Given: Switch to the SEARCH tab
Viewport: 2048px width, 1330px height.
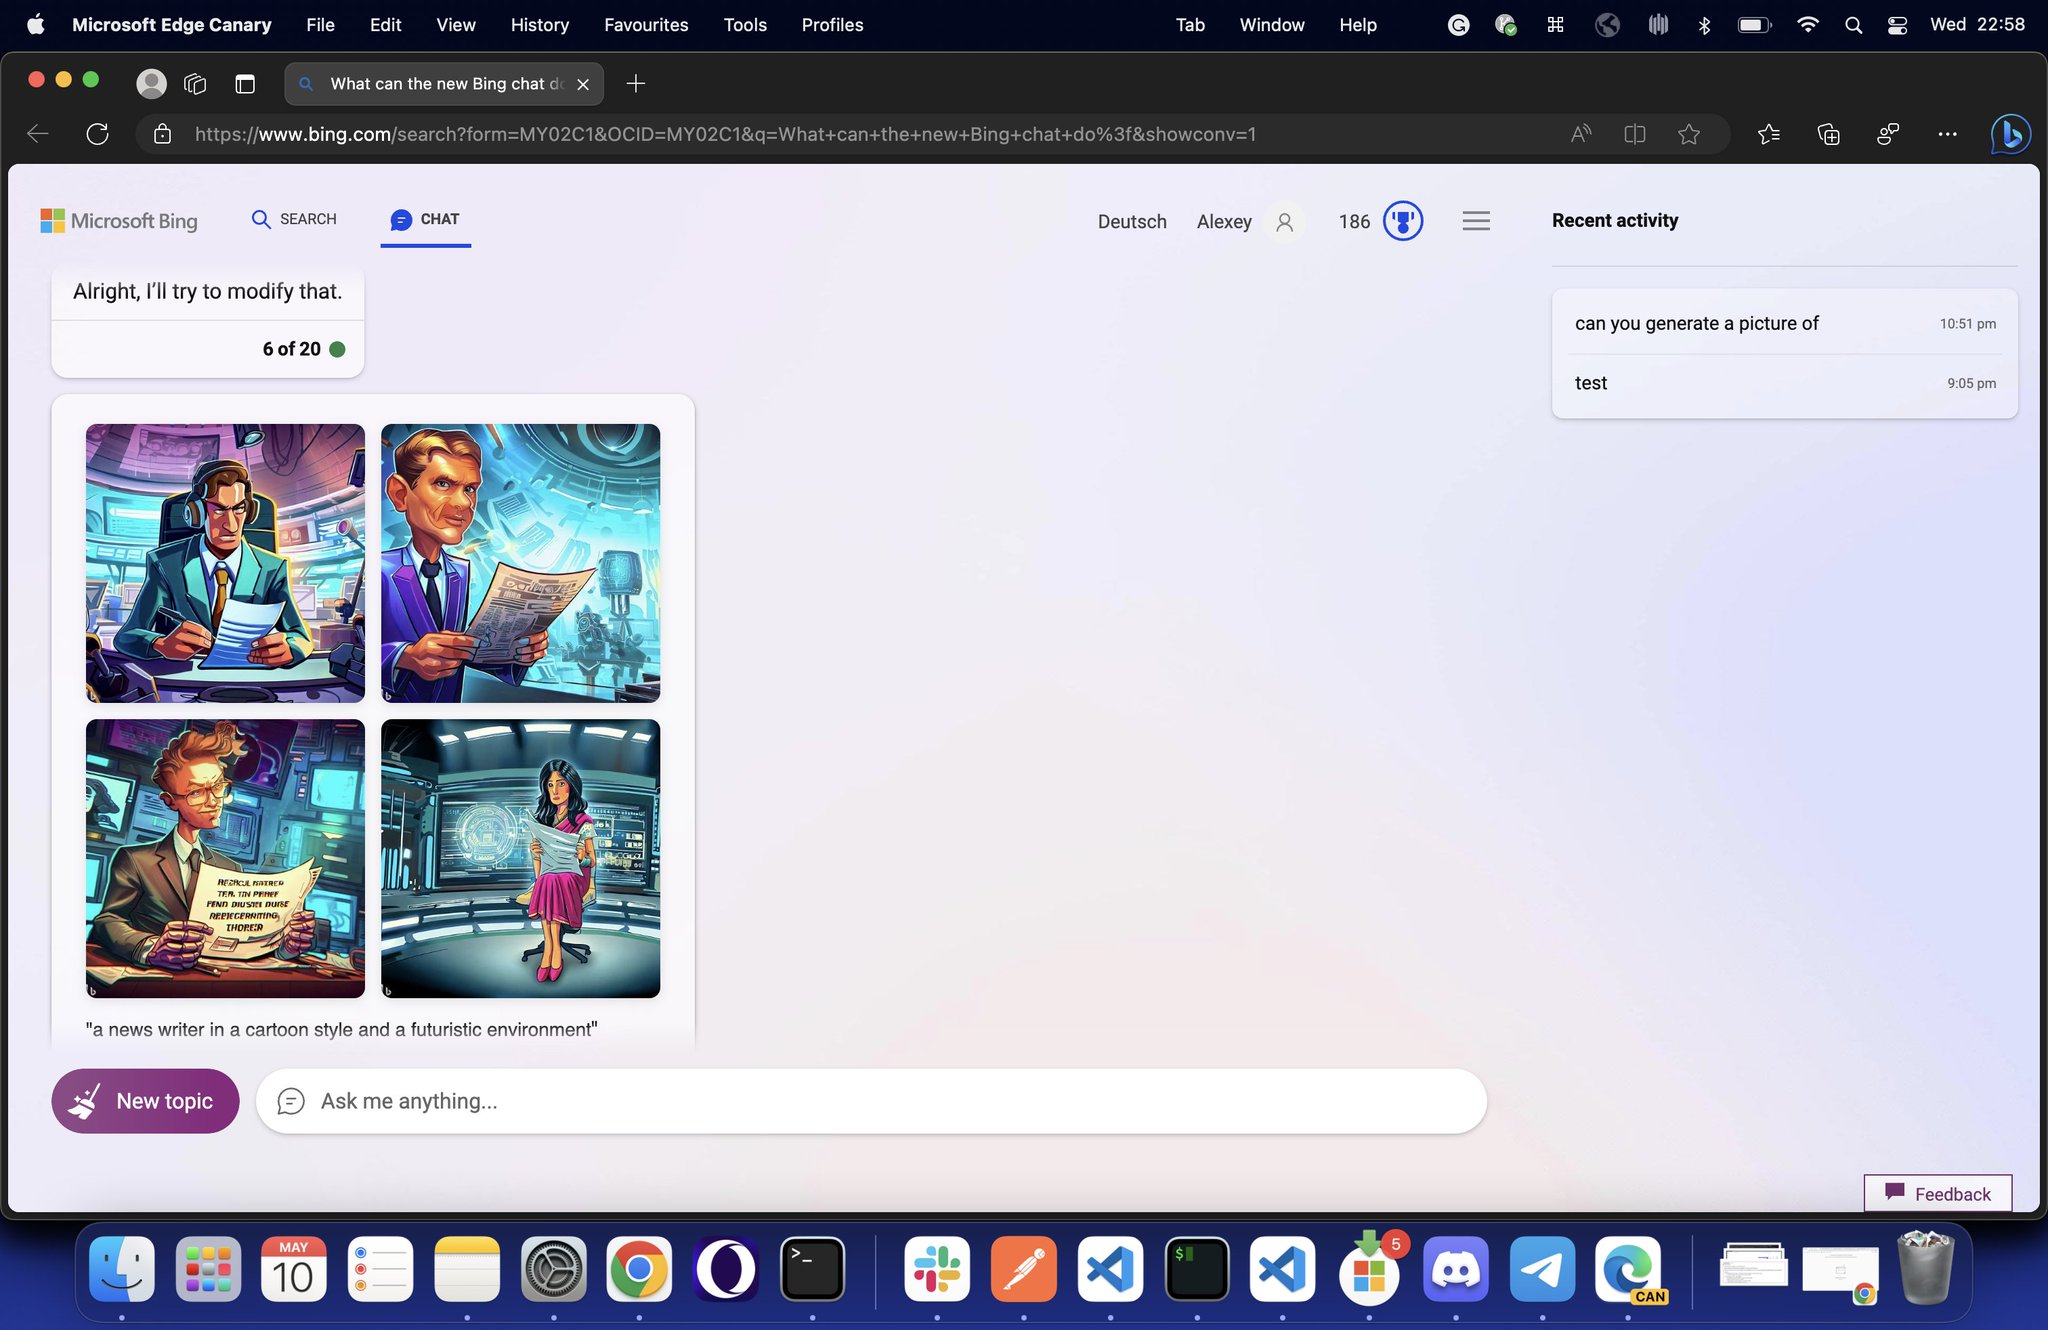Looking at the screenshot, I should pos(294,219).
